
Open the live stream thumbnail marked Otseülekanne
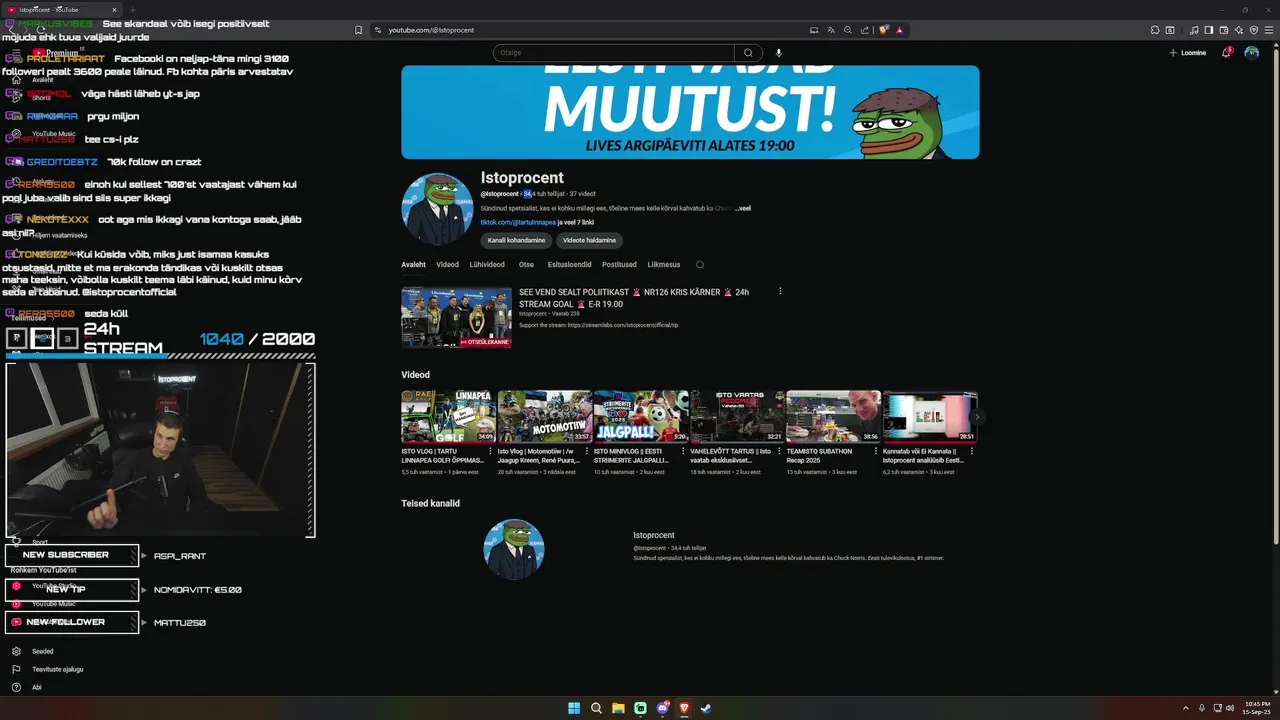[x=456, y=317]
